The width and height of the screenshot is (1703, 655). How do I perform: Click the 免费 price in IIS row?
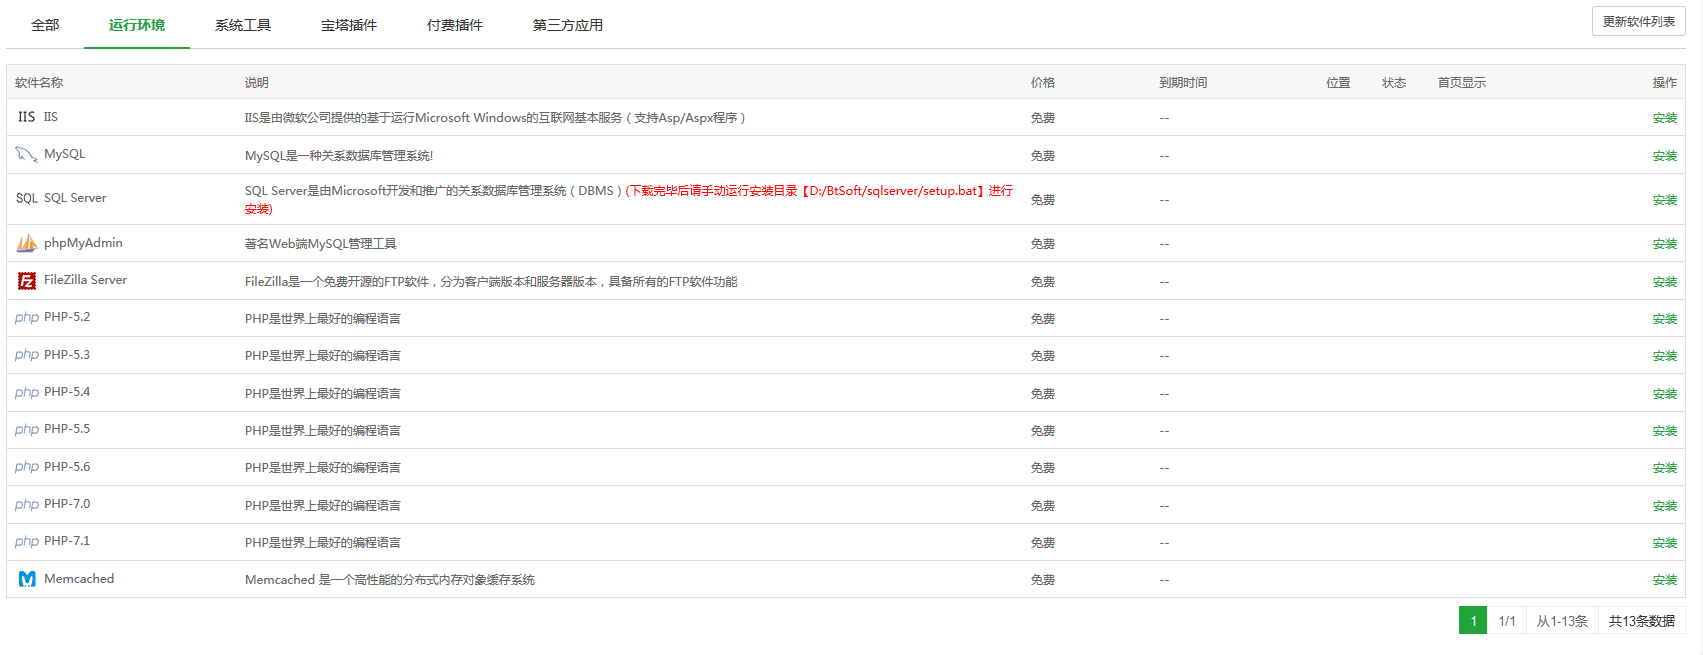(1043, 118)
